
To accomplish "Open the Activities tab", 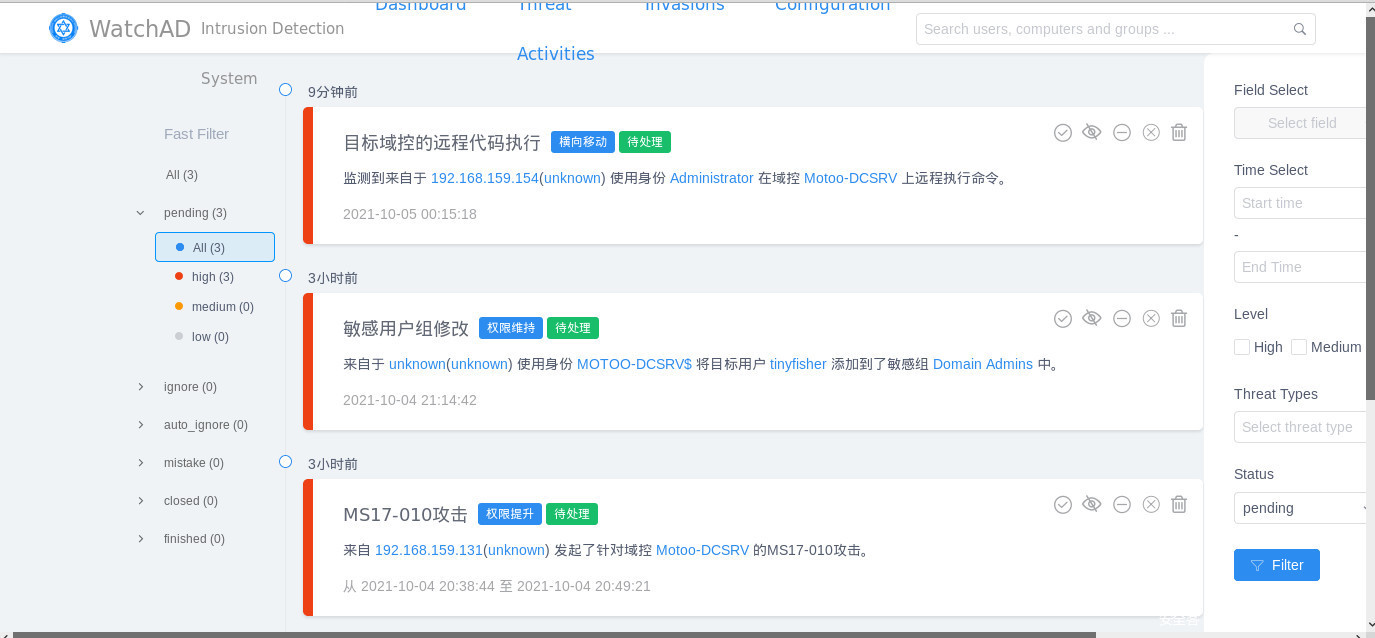I will (555, 54).
